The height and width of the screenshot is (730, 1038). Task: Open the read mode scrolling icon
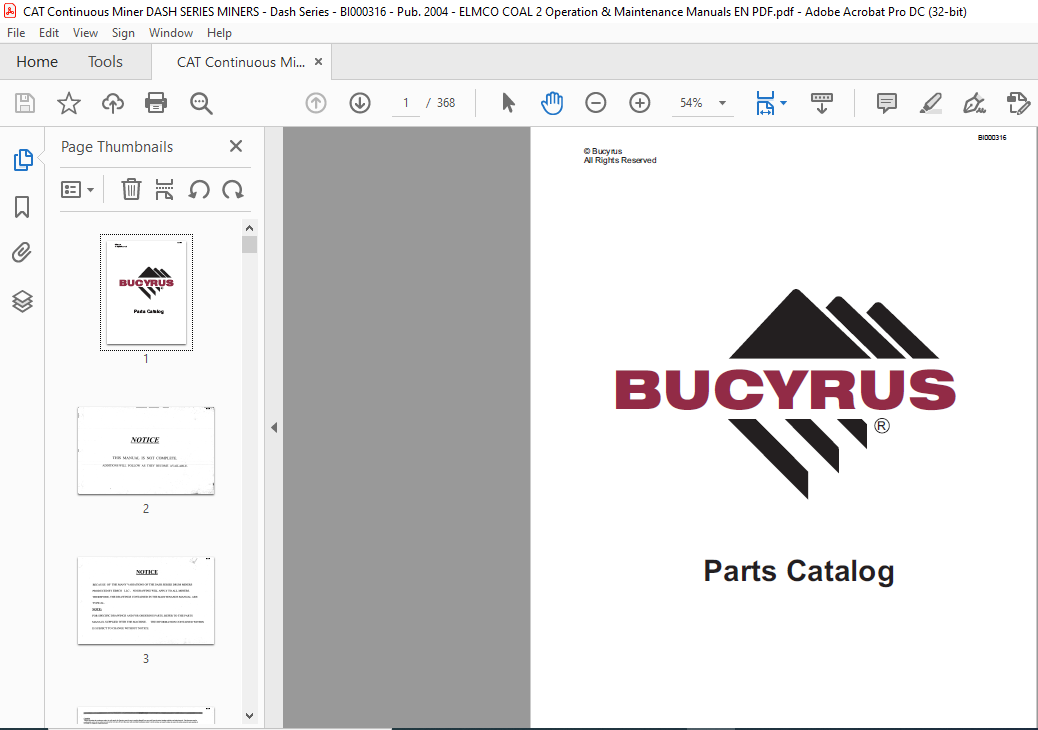click(822, 103)
